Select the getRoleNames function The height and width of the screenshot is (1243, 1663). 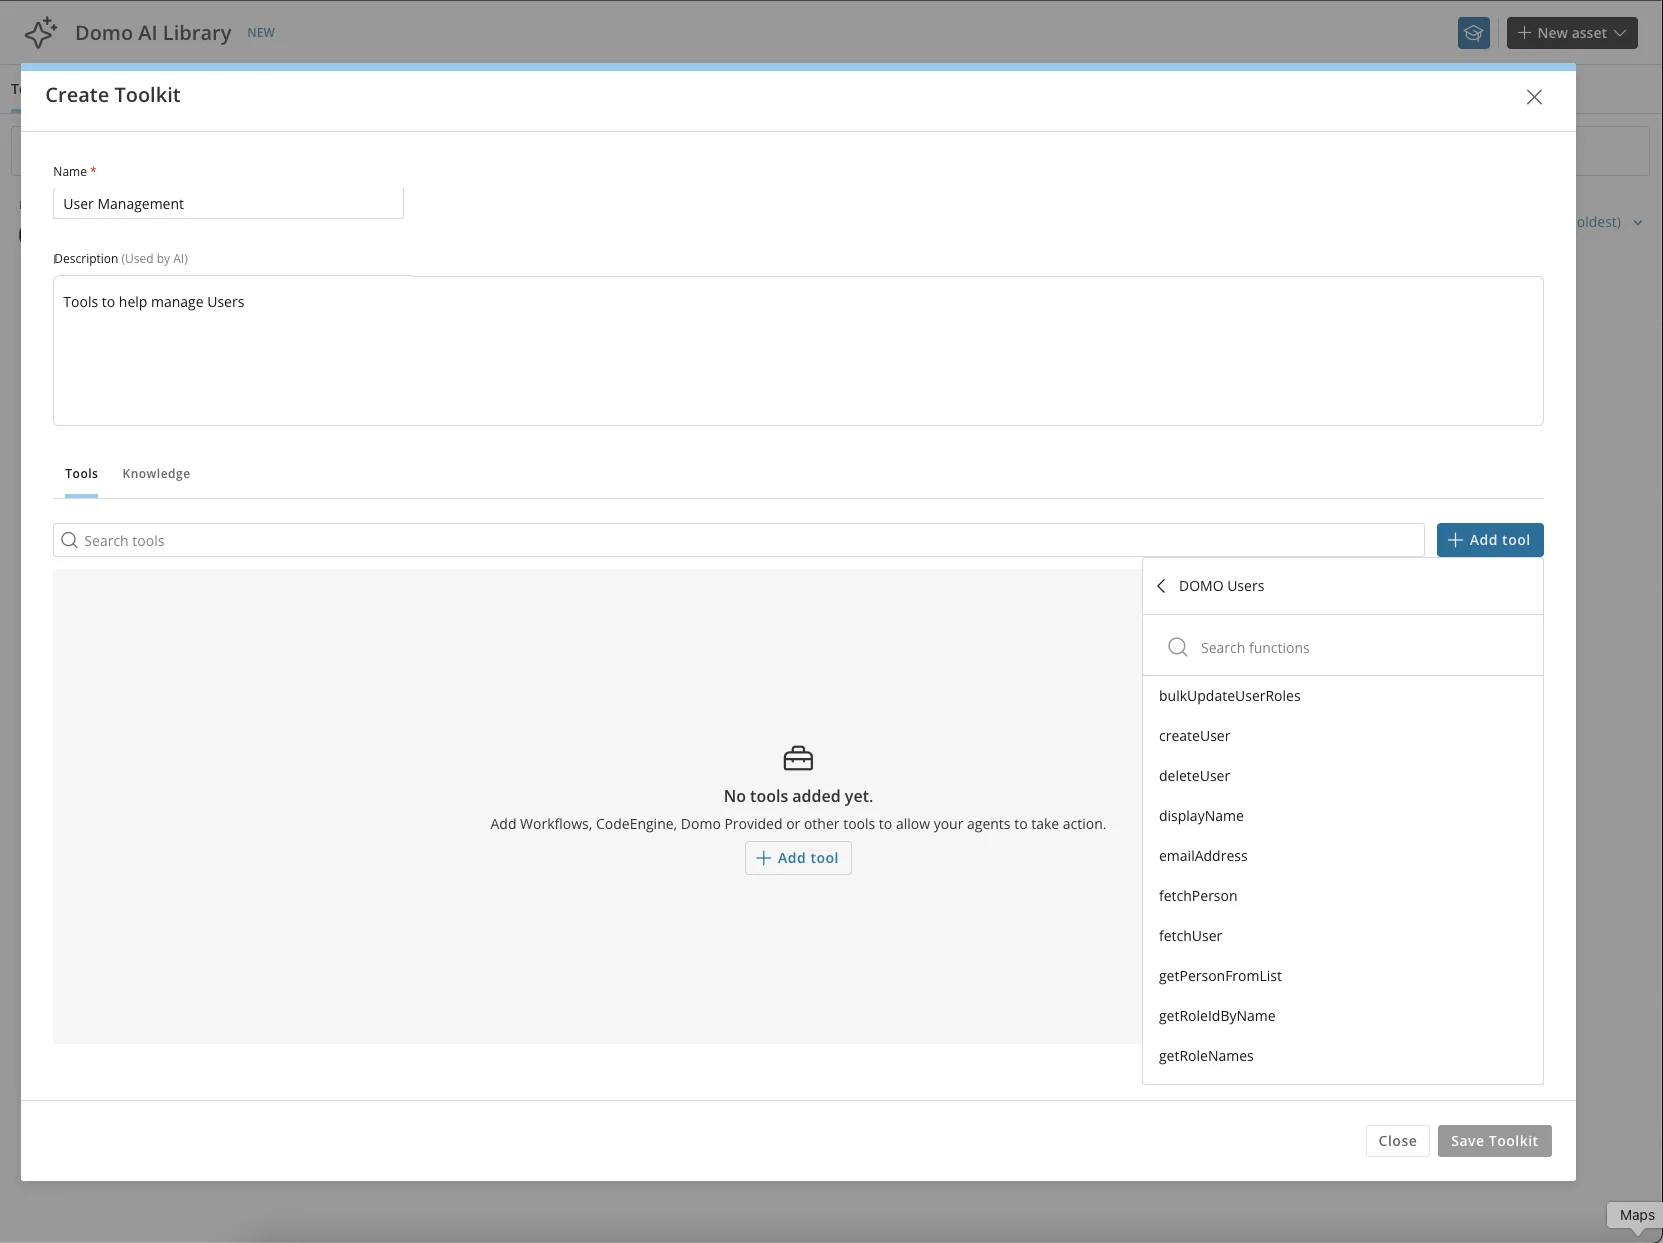coord(1343,1056)
